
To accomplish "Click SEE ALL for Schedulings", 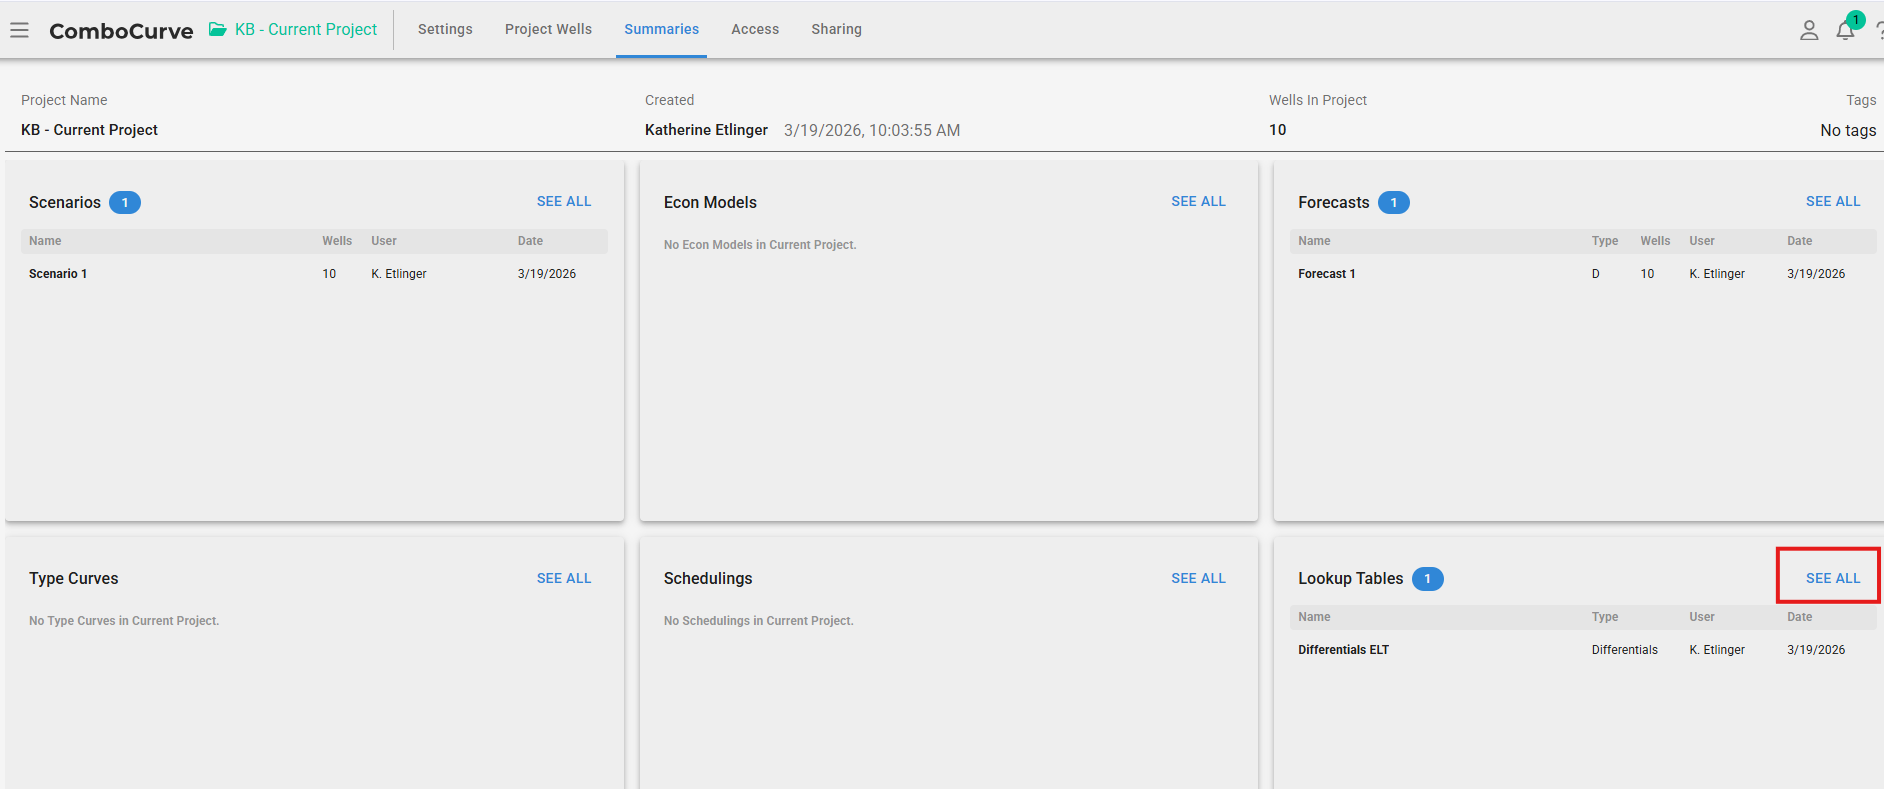I will click(x=1198, y=579).
